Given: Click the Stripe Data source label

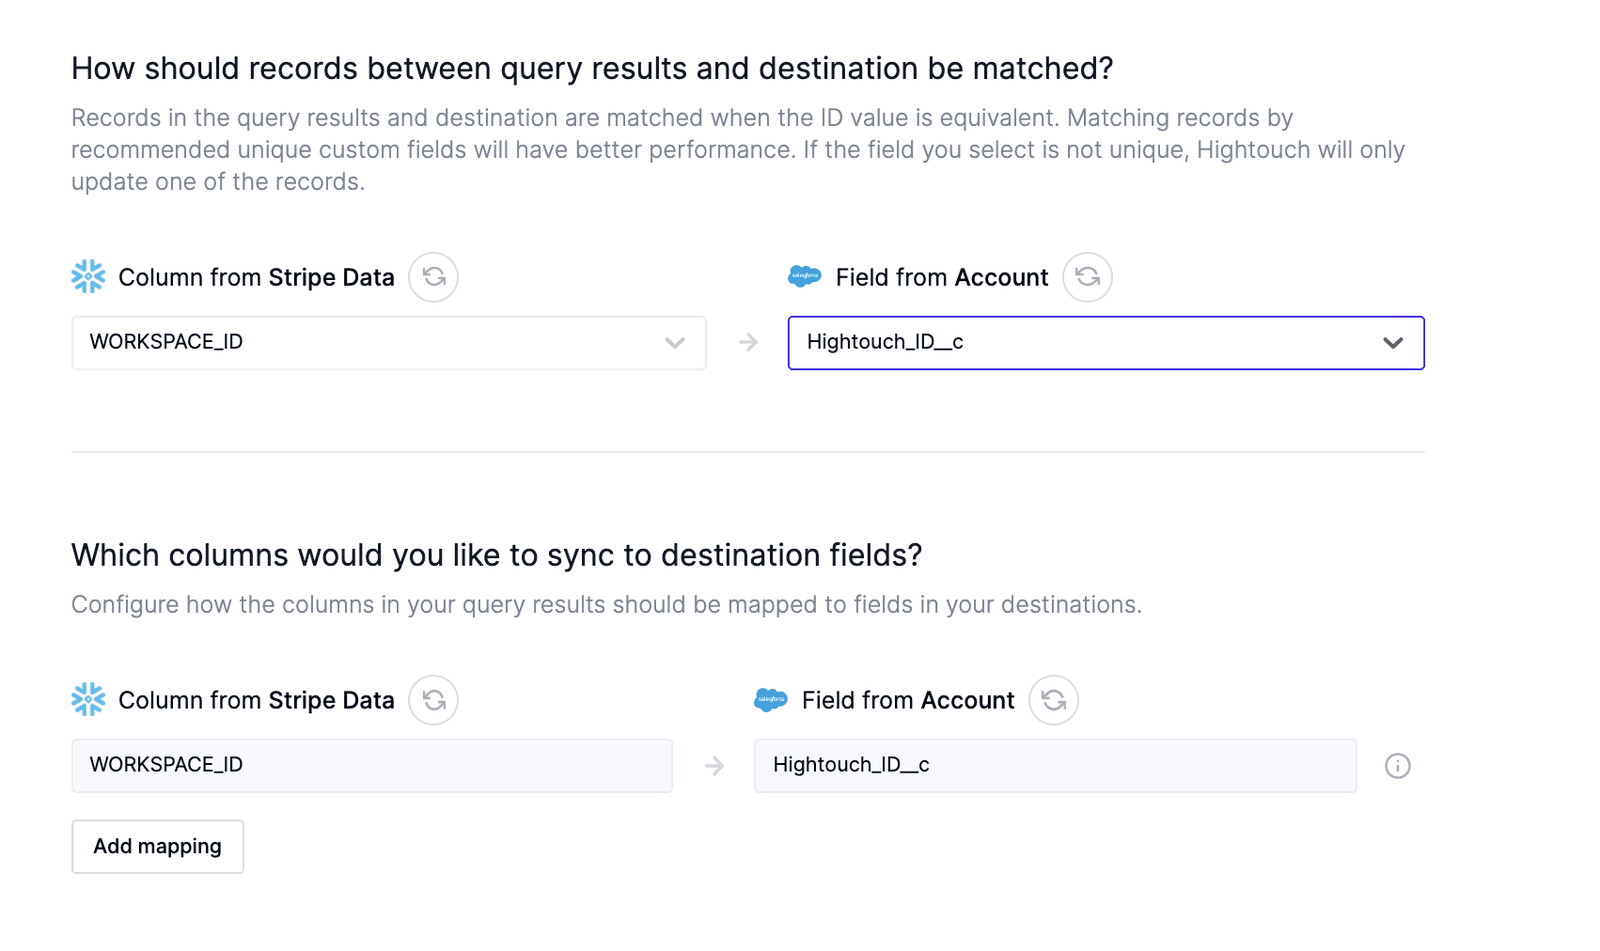Looking at the screenshot, I should coord(331,277).
